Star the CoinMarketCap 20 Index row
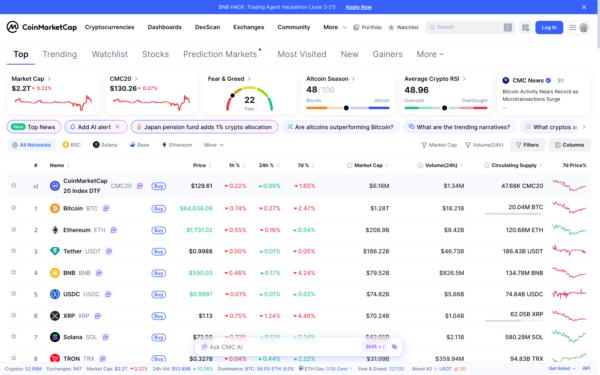The width and height of the screenshot is (600, 375). 14,185
